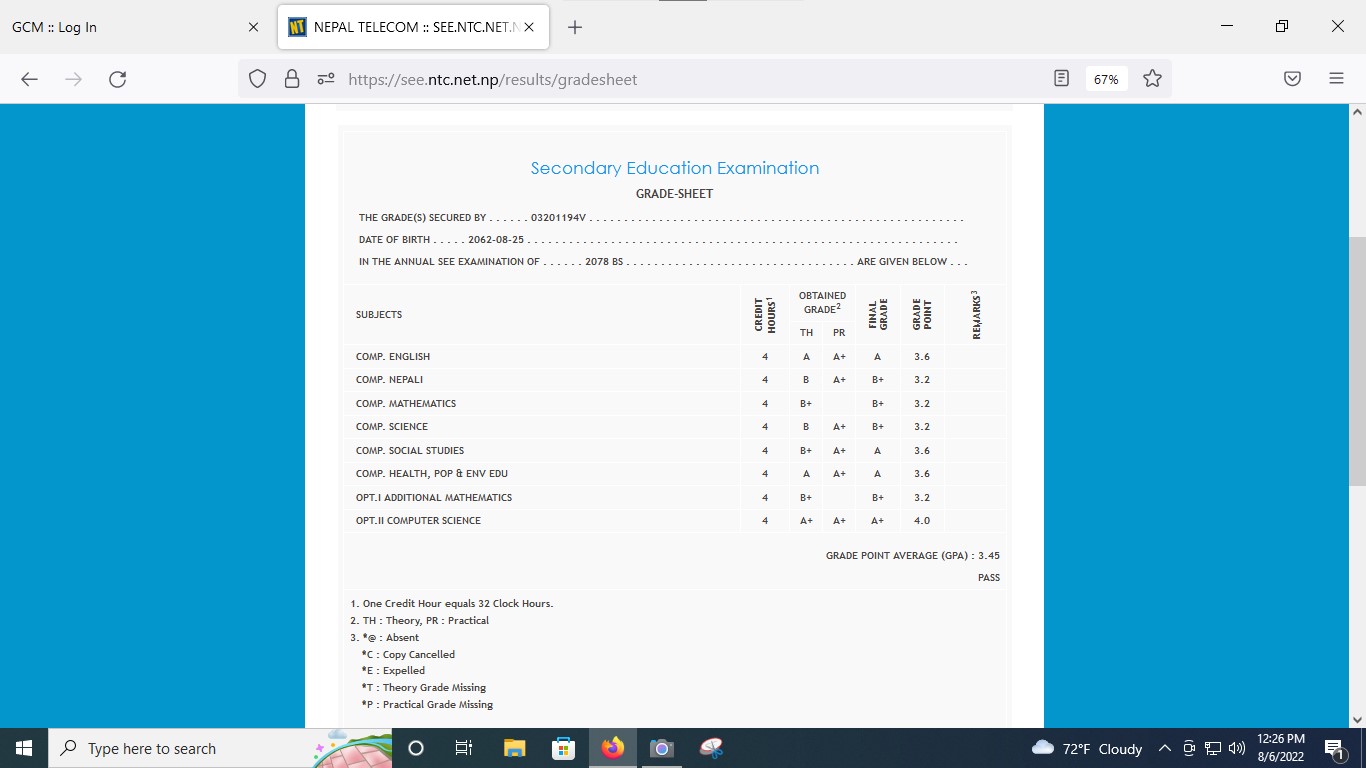Close the Nepal Telecom tab
Viewport: 1366px width, 768px height.
529,27
